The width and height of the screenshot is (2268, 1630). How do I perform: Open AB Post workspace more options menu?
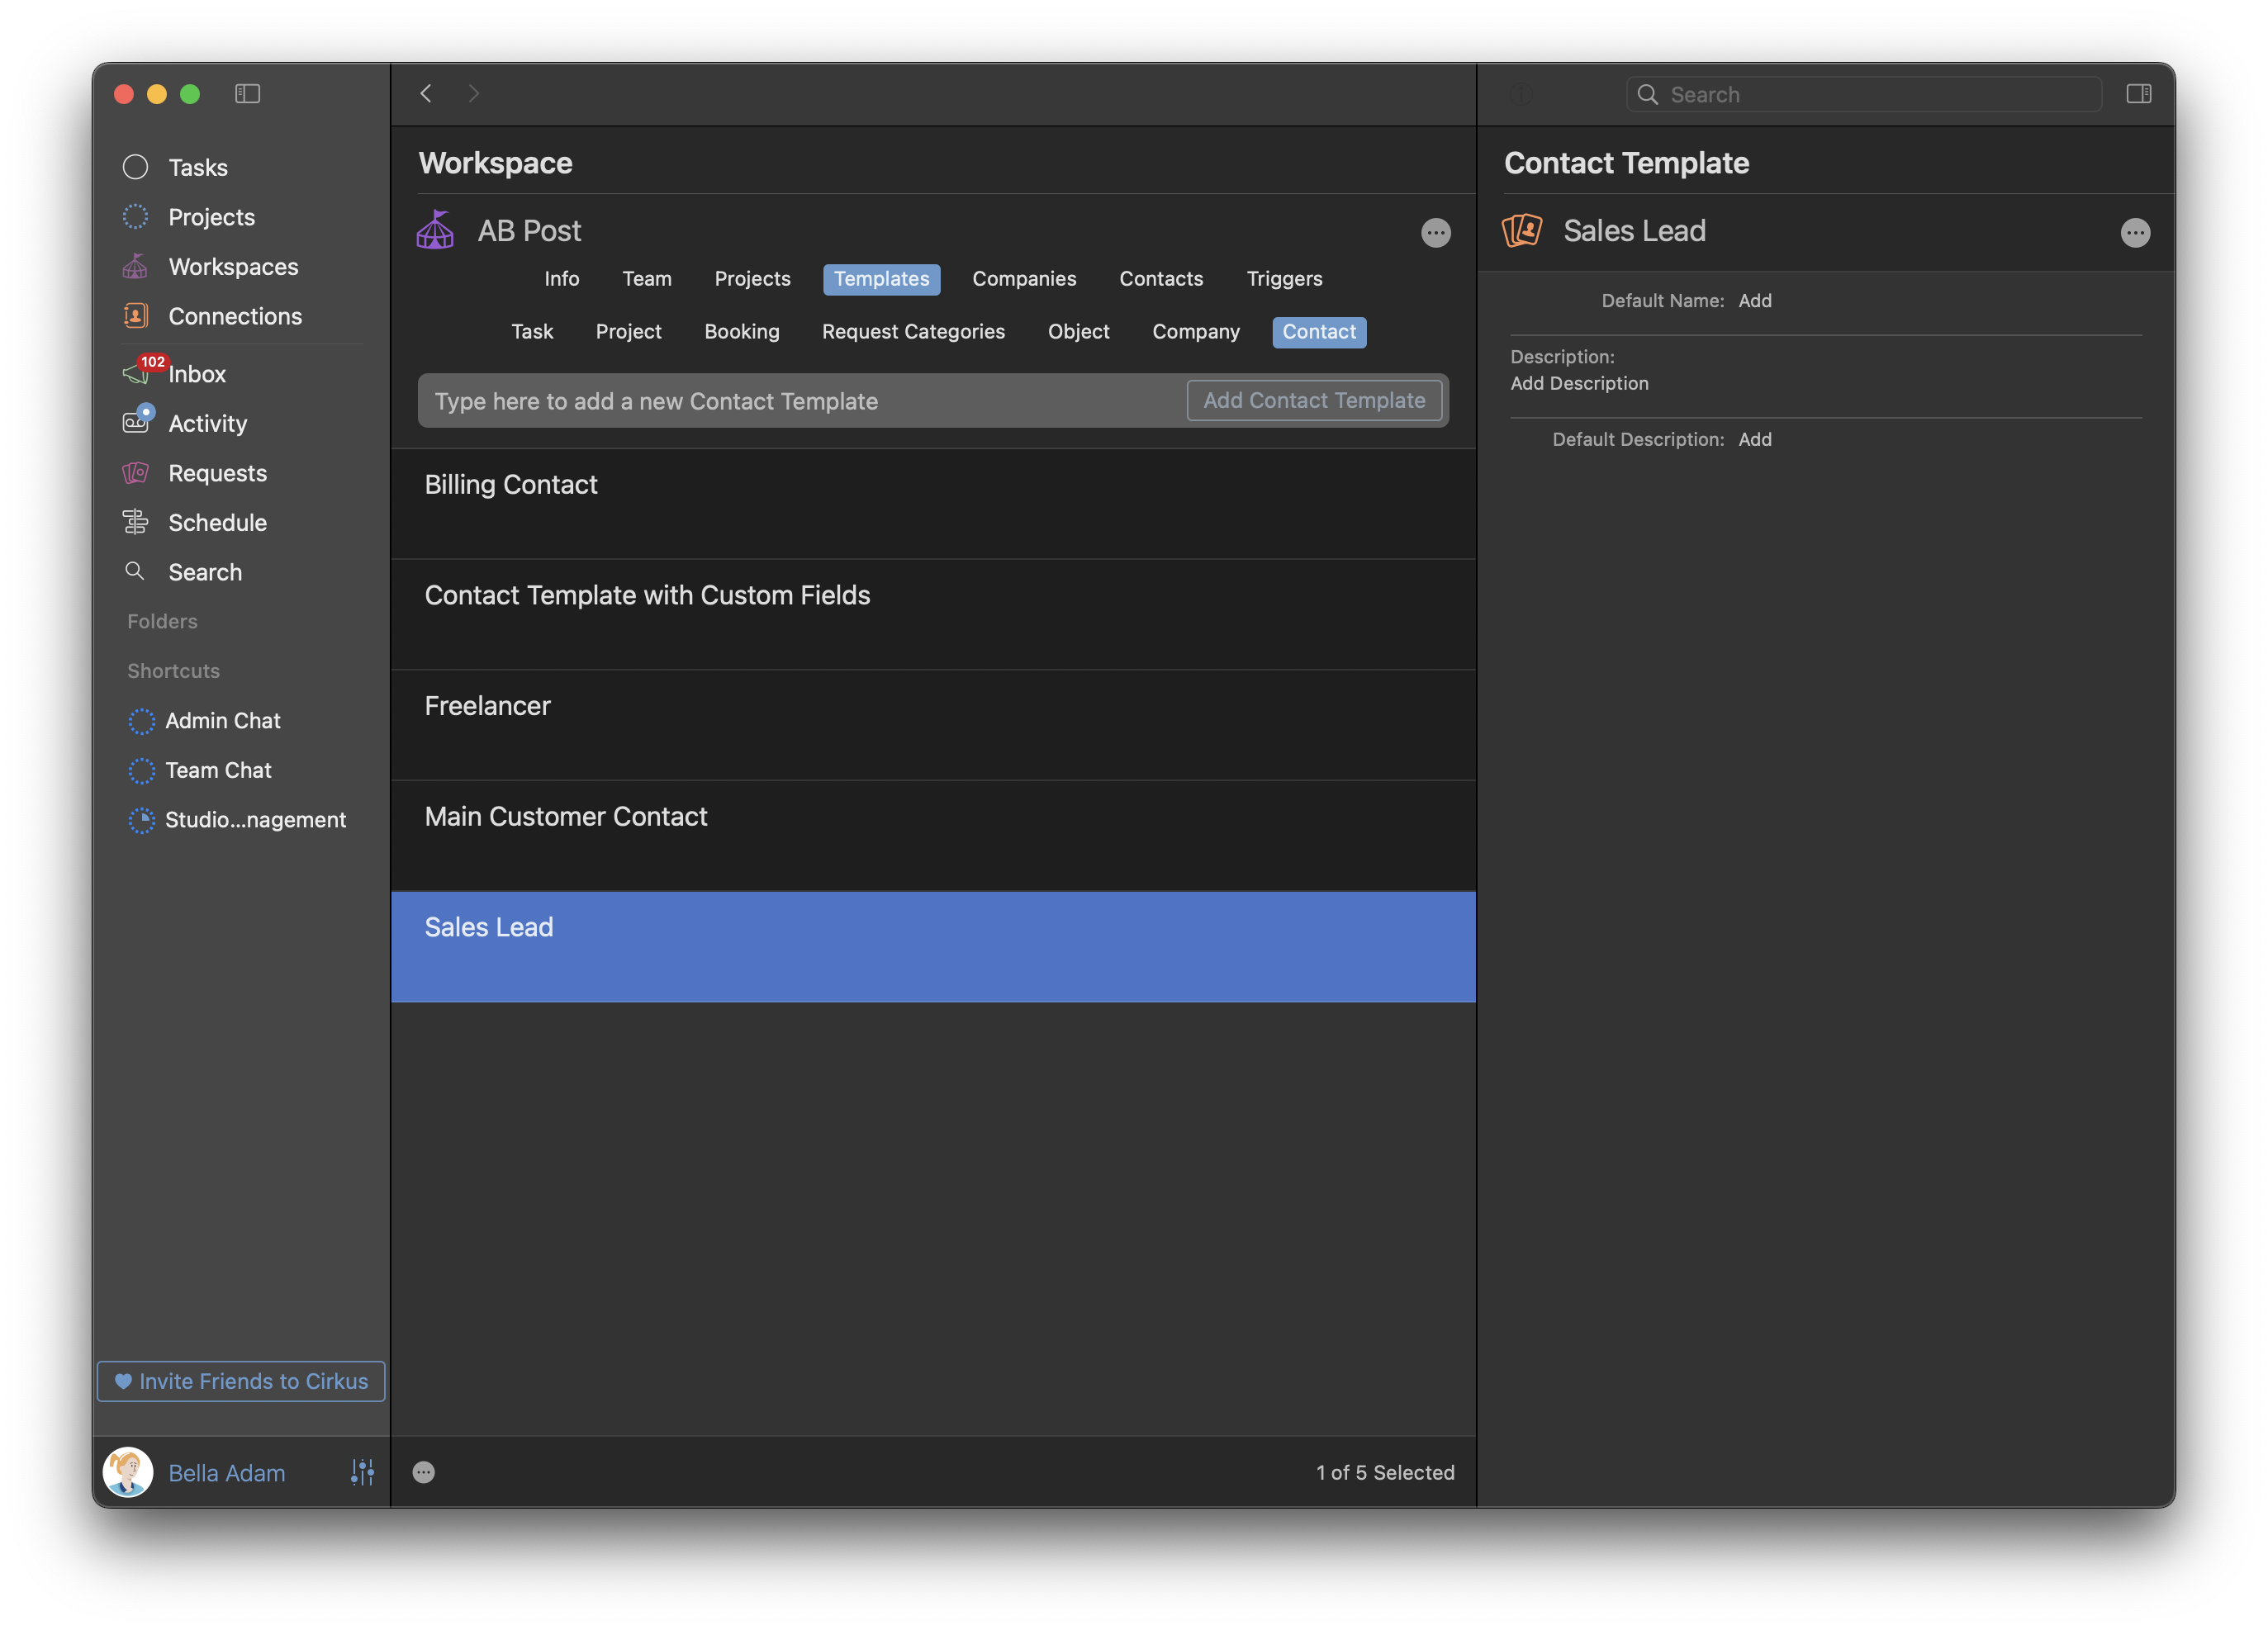(x=1435, y=233)
